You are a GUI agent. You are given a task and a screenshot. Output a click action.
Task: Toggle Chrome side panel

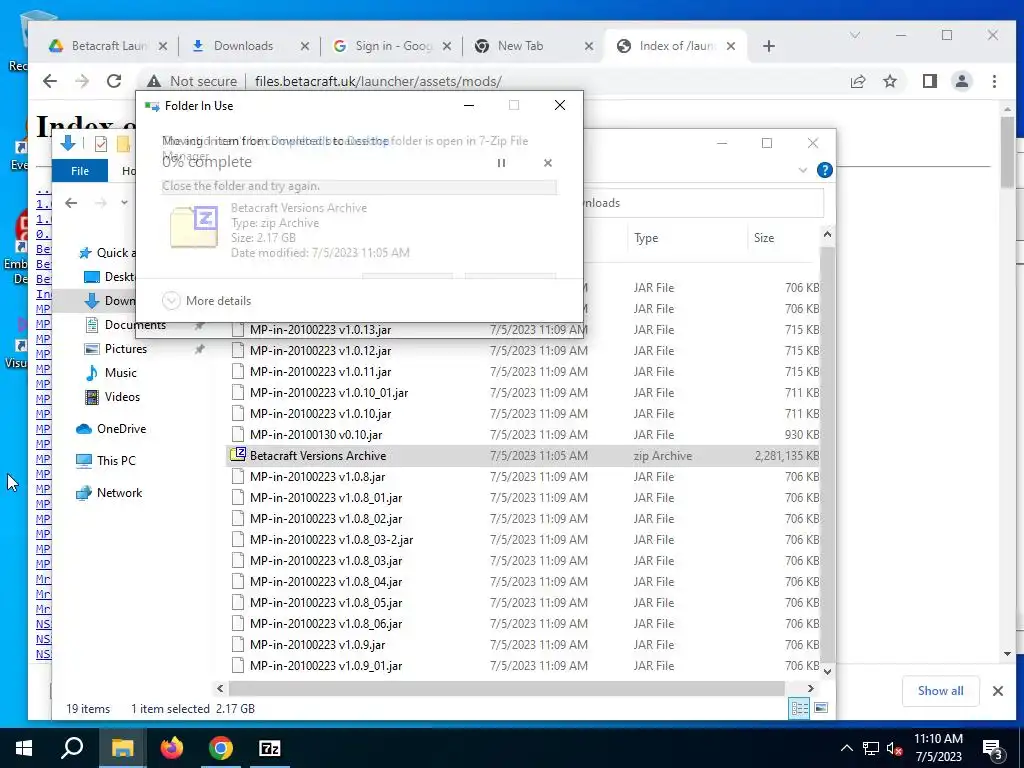929,81
